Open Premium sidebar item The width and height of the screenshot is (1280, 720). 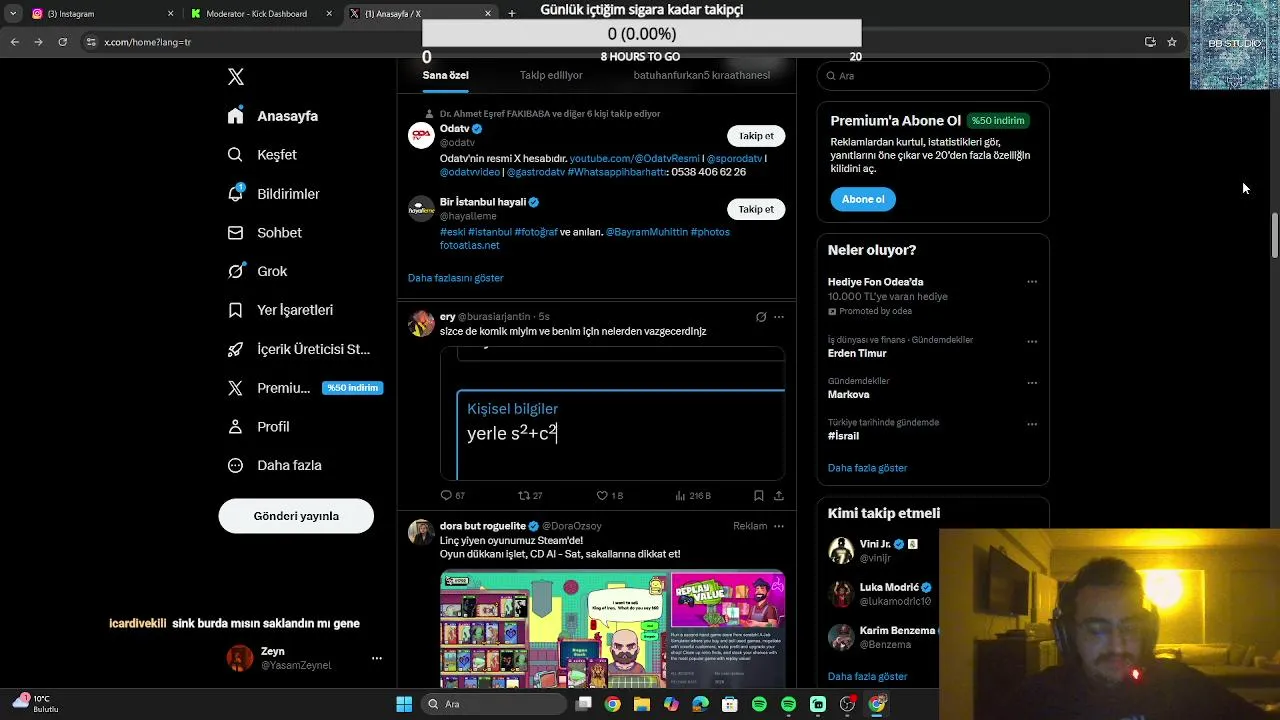coord(305,388)
